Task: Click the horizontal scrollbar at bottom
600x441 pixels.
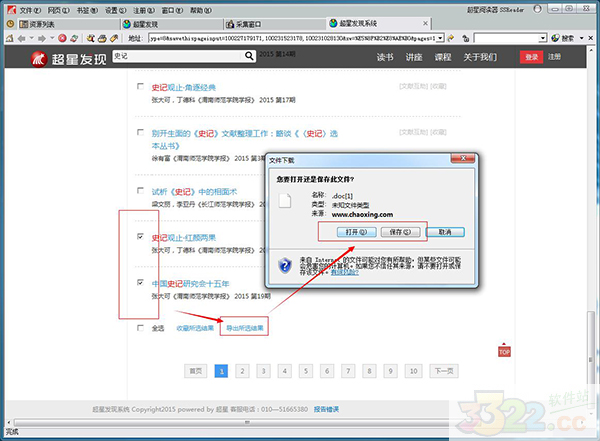Action: pos(247,422)
